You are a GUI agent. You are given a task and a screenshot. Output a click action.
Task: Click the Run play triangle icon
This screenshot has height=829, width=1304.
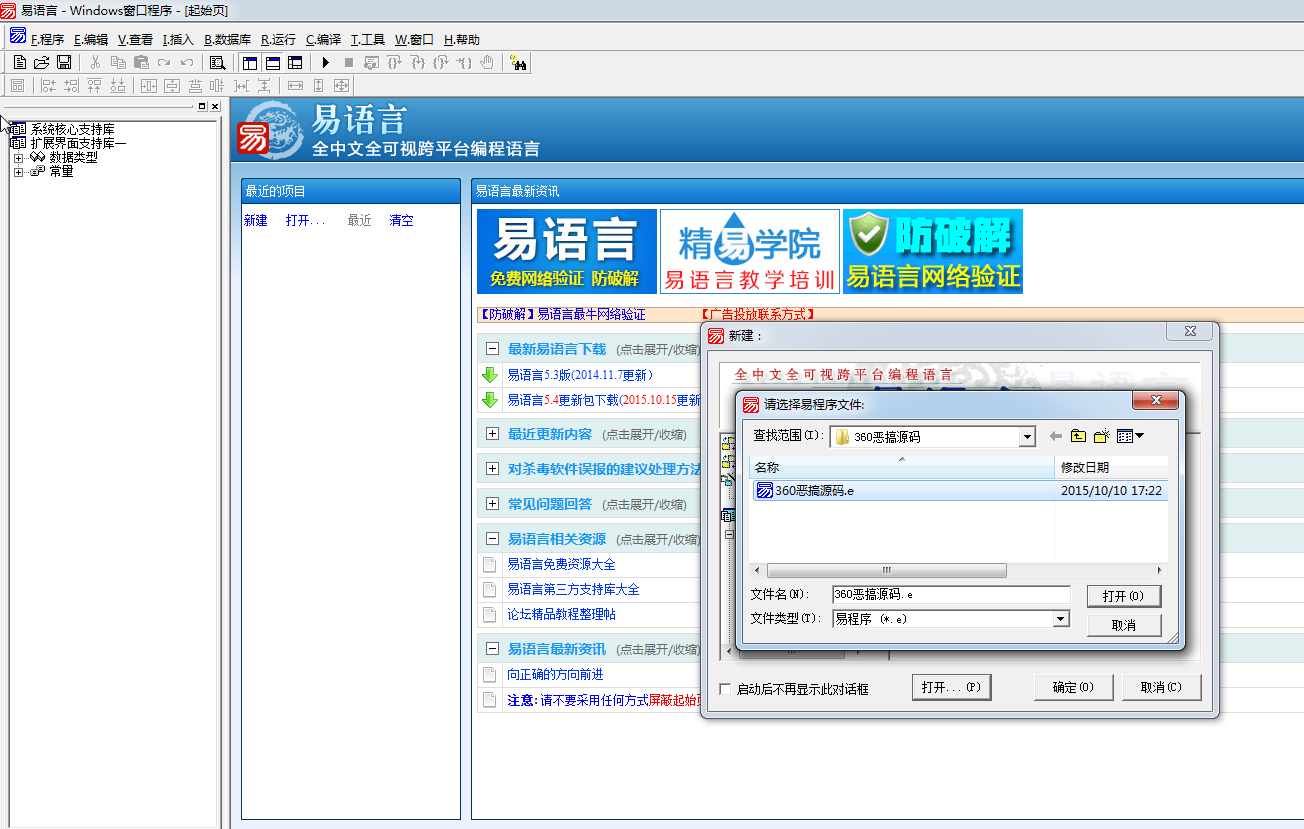coord(326,62)
